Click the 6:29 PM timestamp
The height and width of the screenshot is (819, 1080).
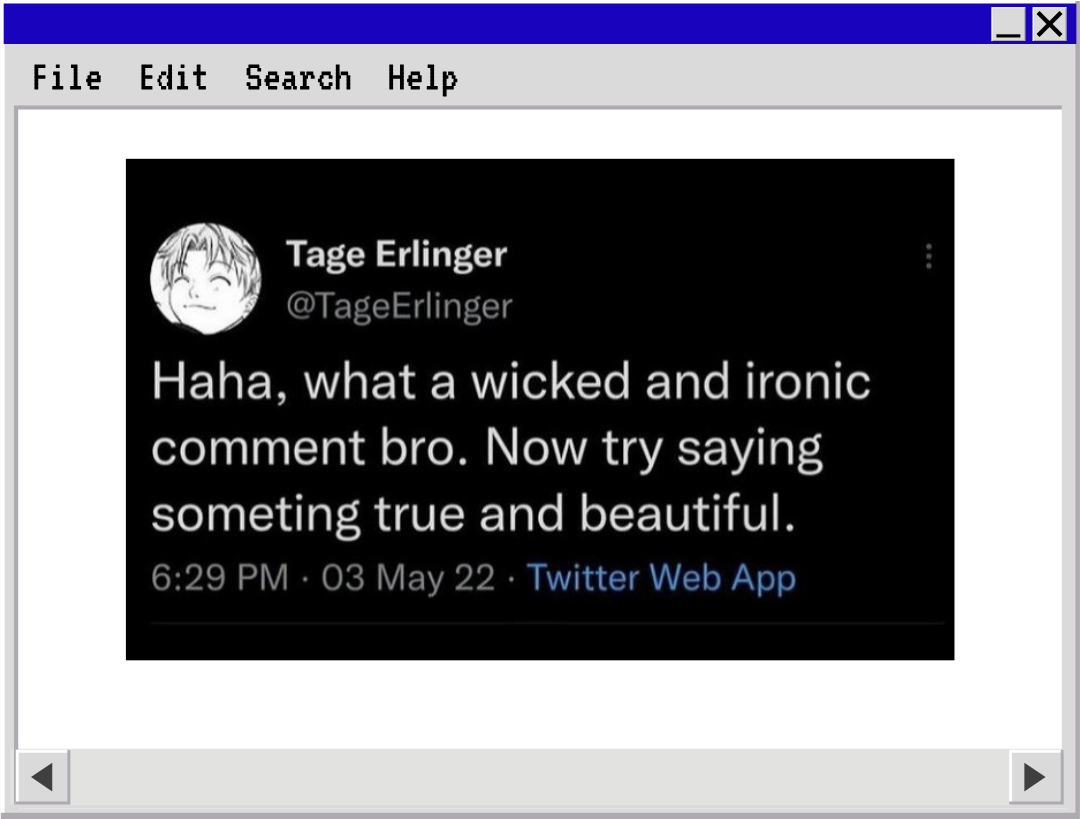tap(220, 578)
